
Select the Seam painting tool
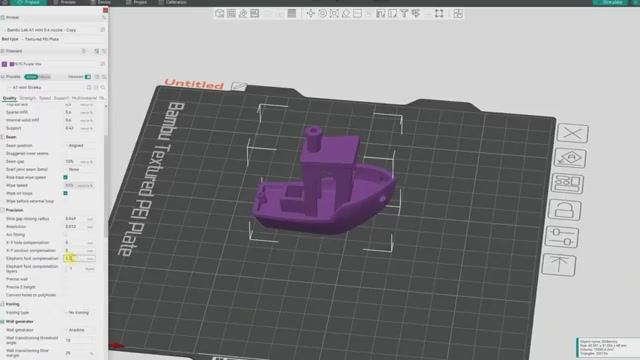pos(393,13)
